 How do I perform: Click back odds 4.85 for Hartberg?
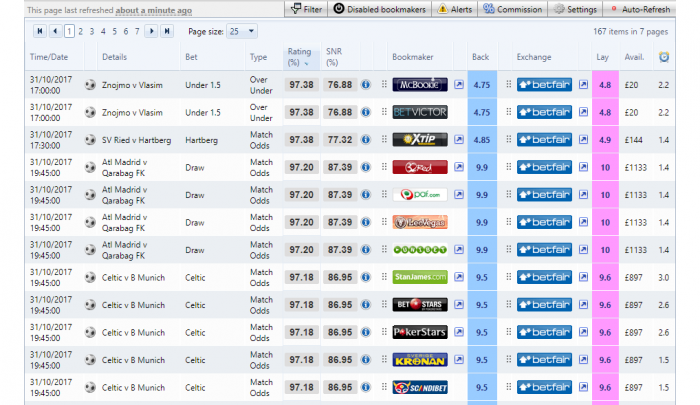tap(482, 140)
